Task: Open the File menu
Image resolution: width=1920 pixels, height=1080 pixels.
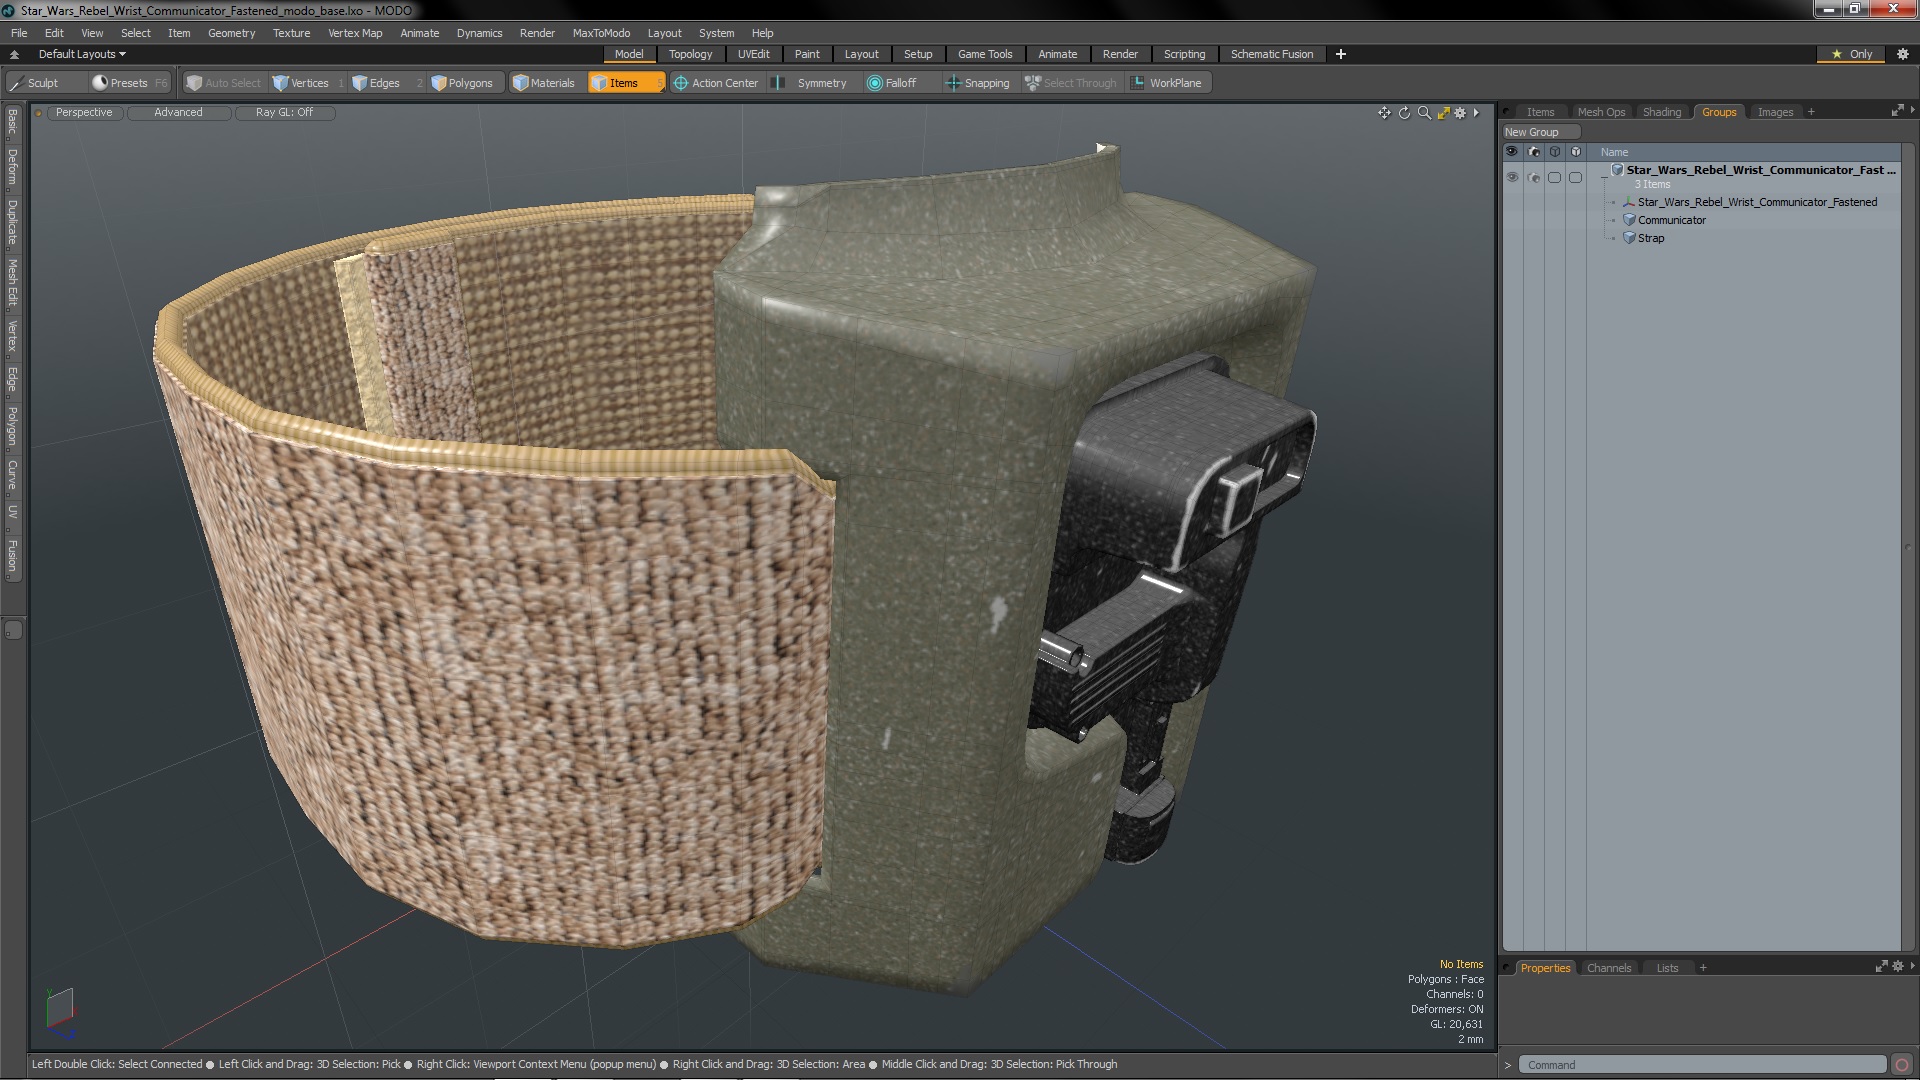Action: tap(19, 33)
